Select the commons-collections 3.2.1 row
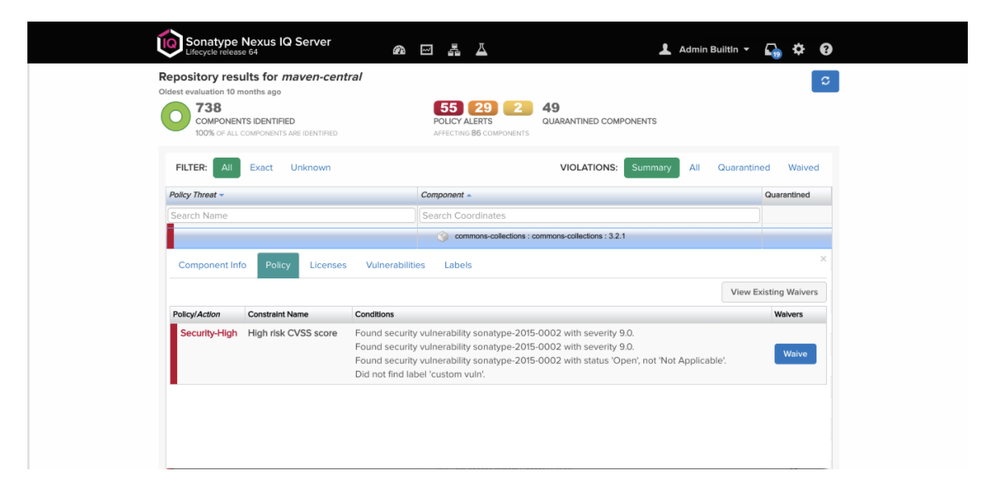This screenshot has width=1000, height=486. [499, 237]
